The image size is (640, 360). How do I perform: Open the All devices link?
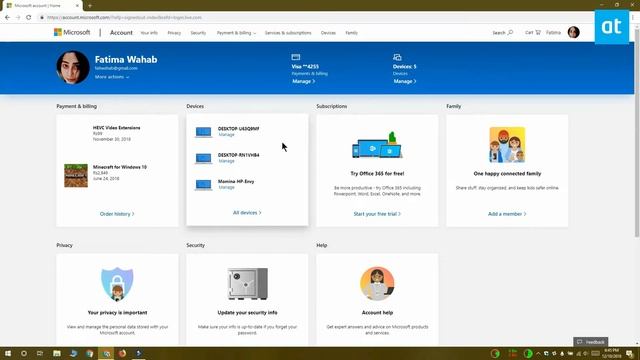click(247, 213)
